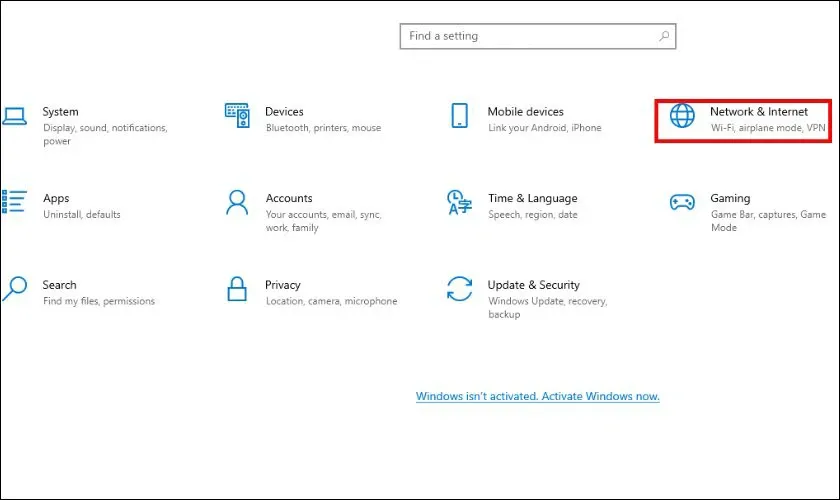Click the Update & Security arrows icon
840x500 pixels.
point(459,289)
